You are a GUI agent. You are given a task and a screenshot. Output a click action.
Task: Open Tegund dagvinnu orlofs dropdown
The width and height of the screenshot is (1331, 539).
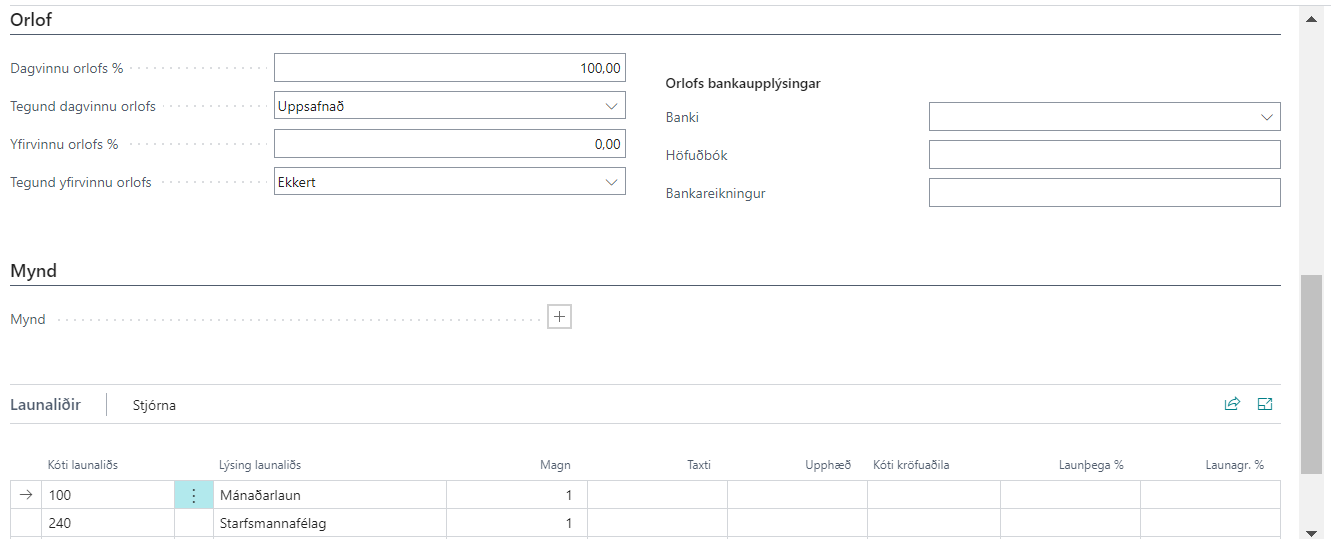point(450,106)
